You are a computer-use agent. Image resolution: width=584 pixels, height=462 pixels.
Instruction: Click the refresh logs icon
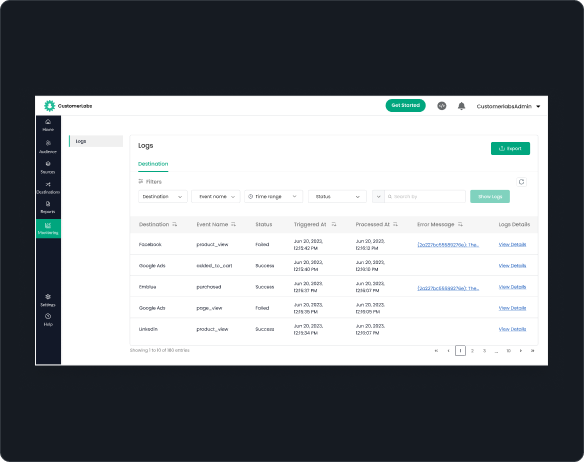click(521, 182)
